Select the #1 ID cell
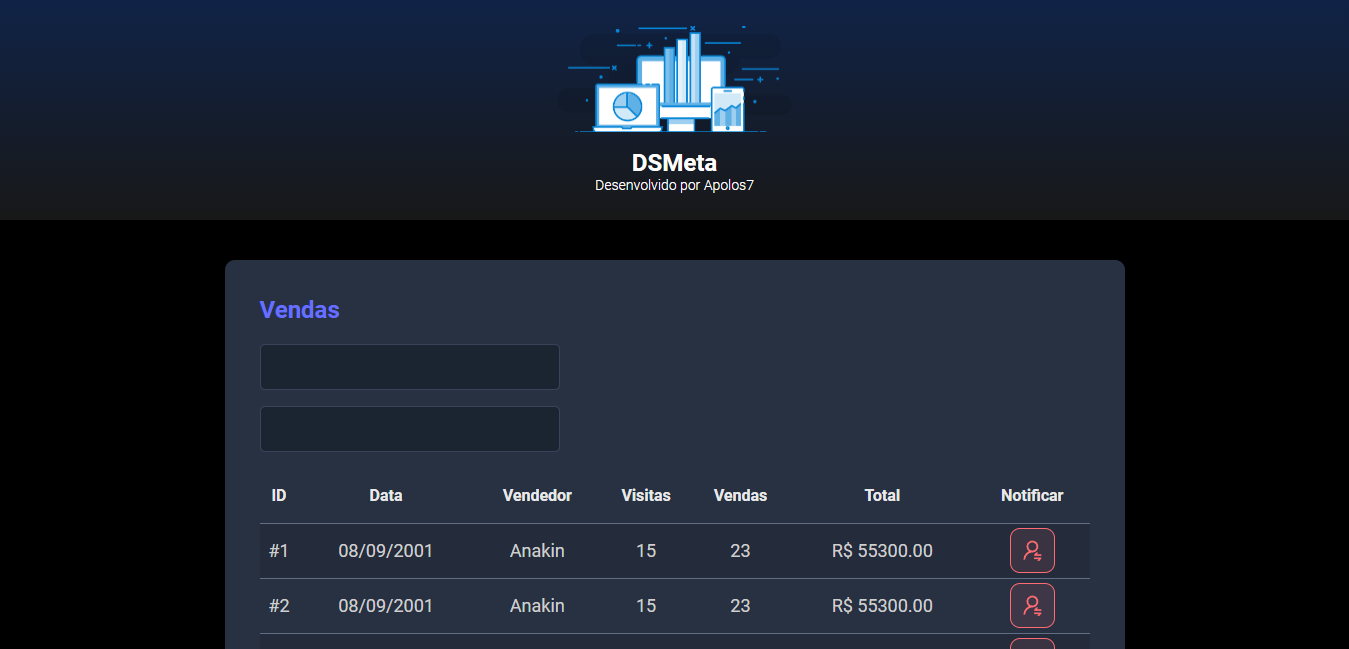This screenshot has height=649, width=1349. click(x=279, y=551)
